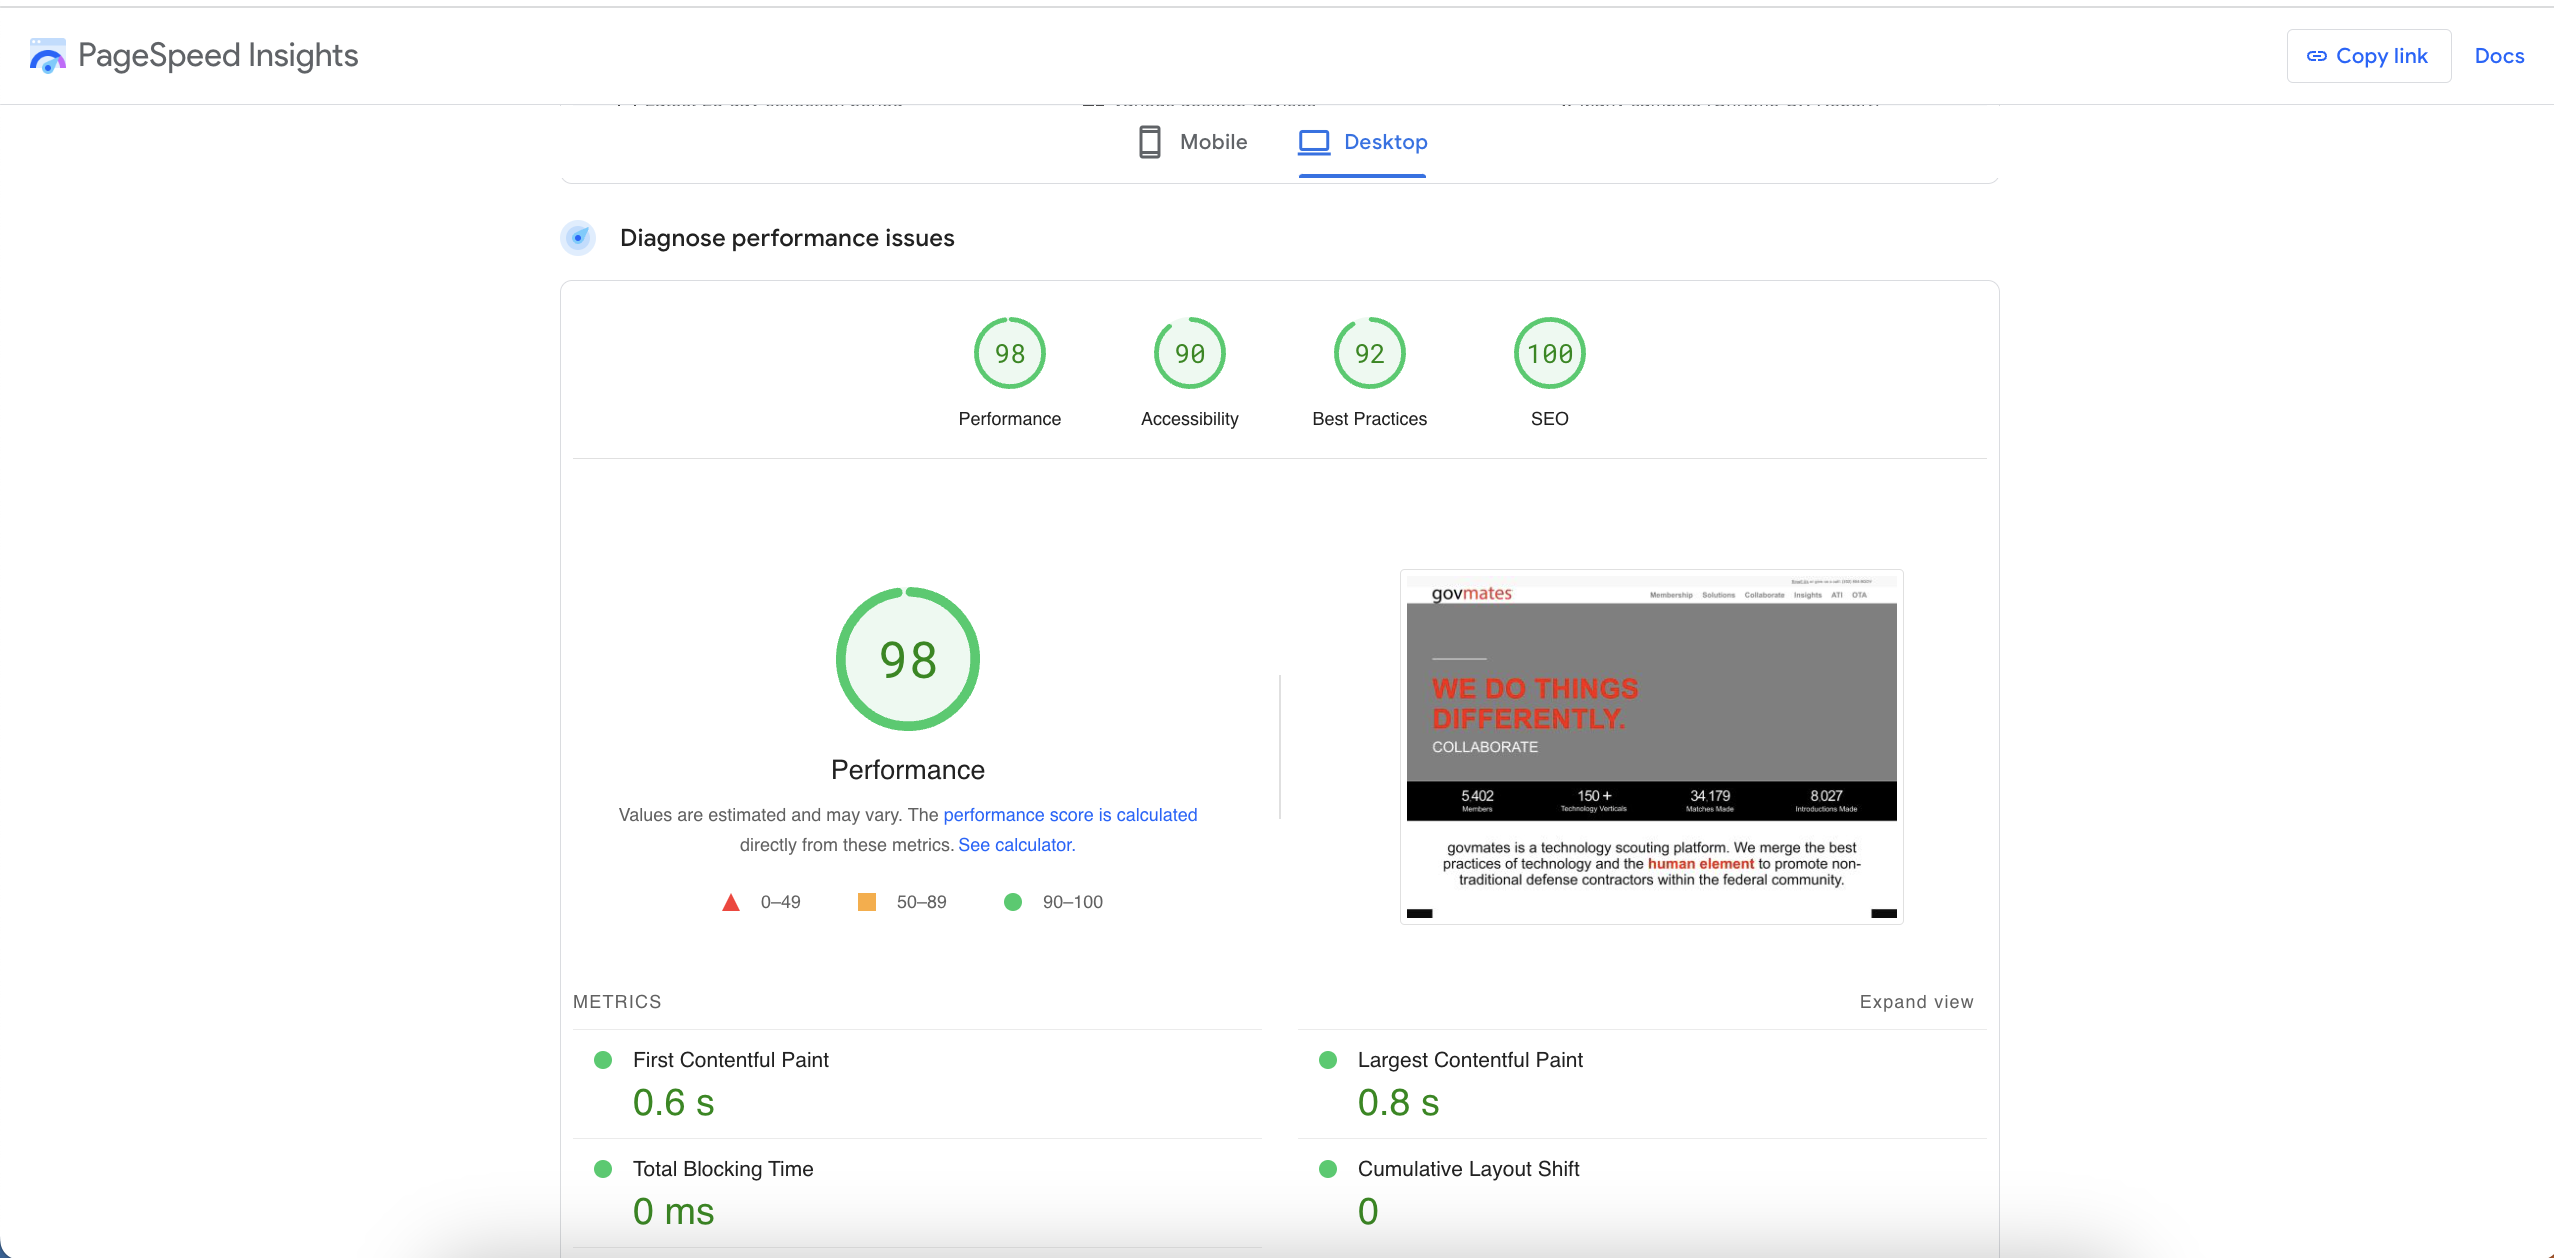This screenshot has width=2554, height=1258.
Task: Click the Accessibility label under the gauge
Action: click(x=1190, y=419)
